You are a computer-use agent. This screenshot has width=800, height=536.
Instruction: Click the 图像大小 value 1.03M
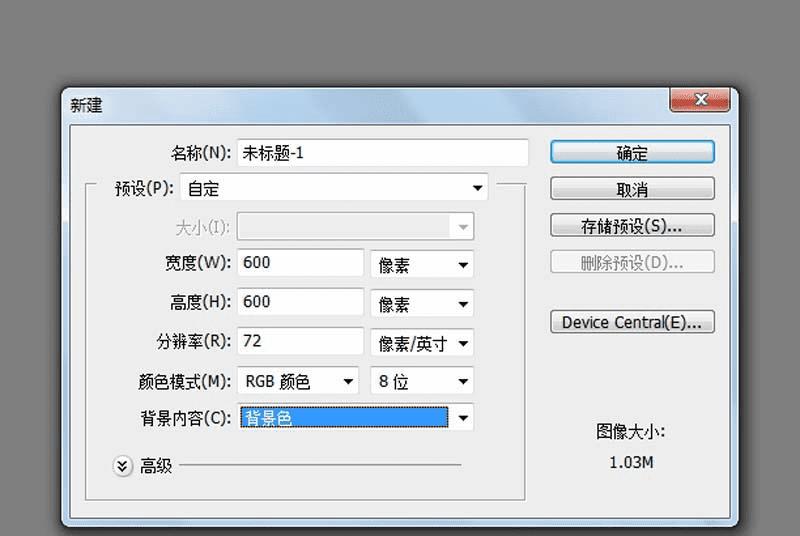coord(631,462)
